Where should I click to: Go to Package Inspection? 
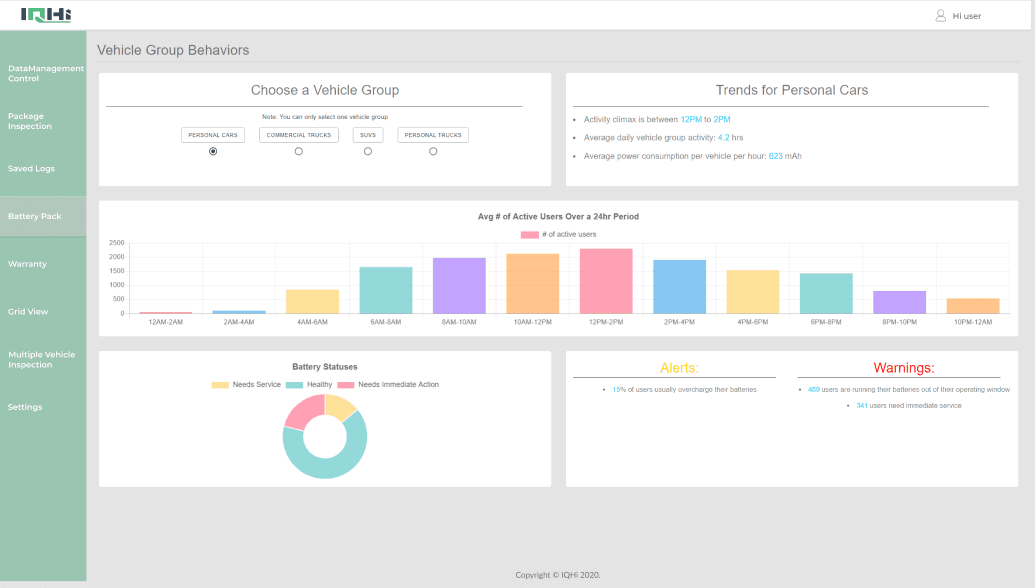click(x=30, y=121)
